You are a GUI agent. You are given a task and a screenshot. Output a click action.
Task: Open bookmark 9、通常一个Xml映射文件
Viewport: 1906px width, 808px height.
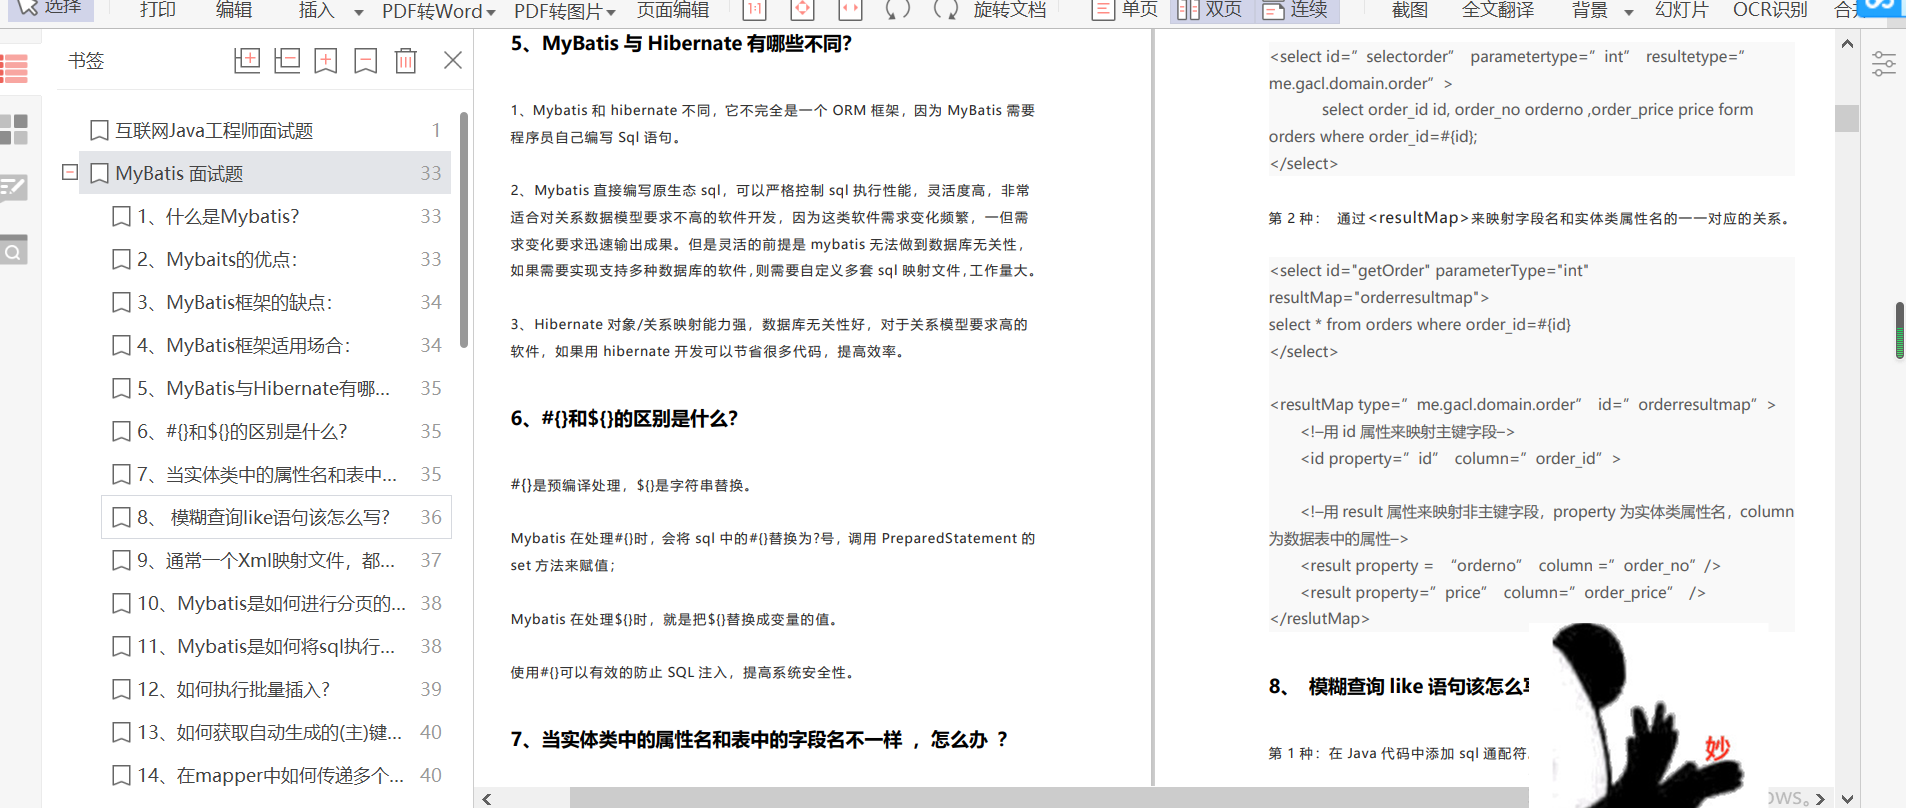[x=276, y=560]
